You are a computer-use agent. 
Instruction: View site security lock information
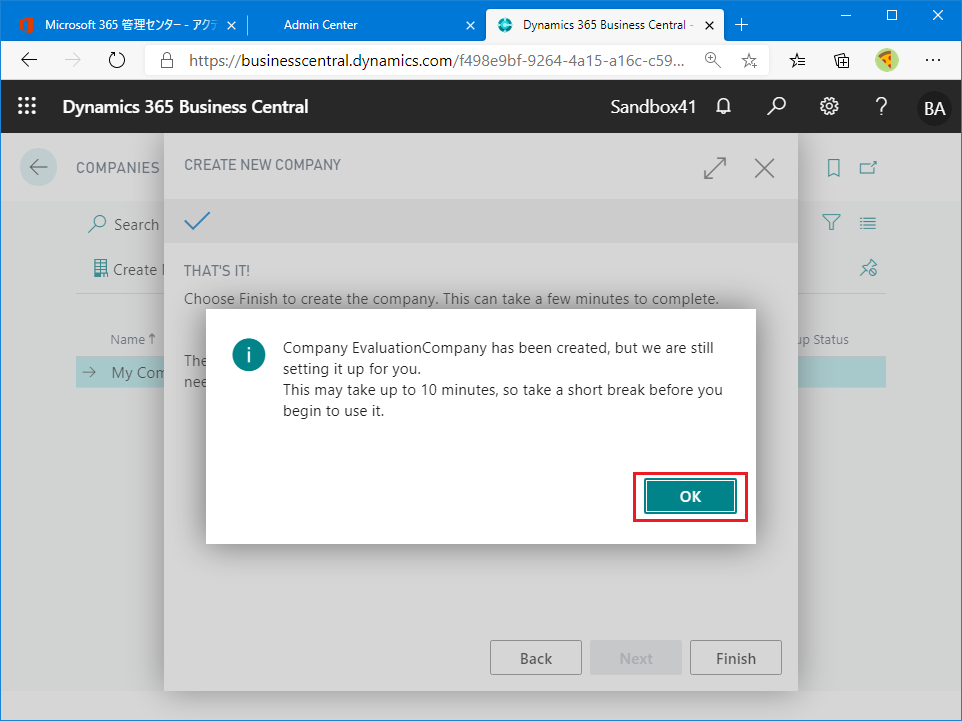coord(166,60)
